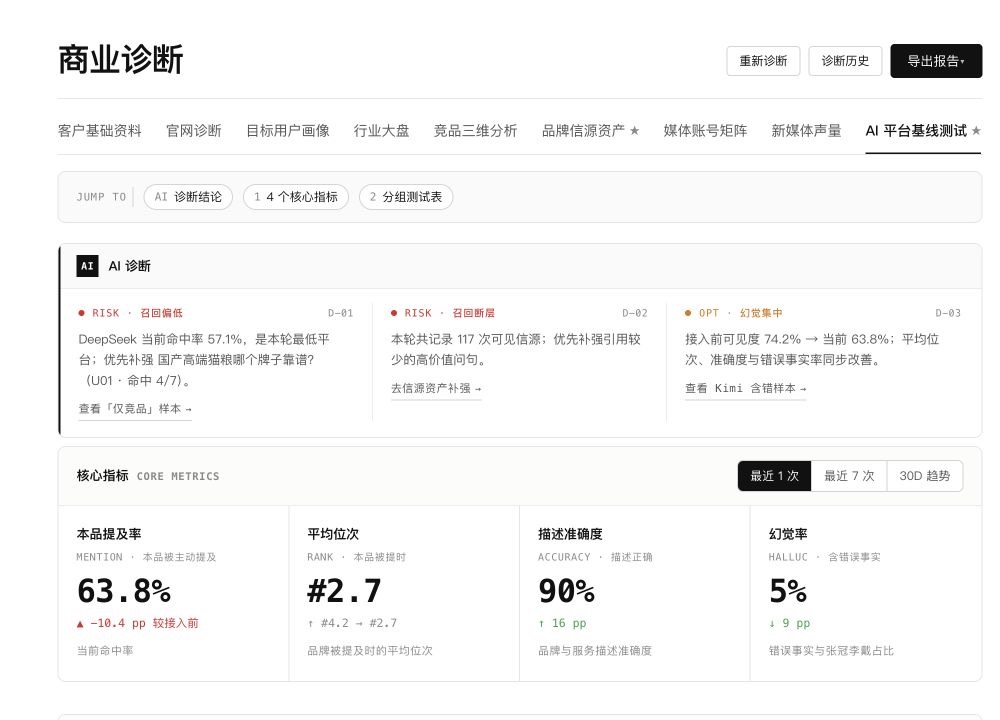Go to 竞品三维分析 tab

tap(475, 131)
